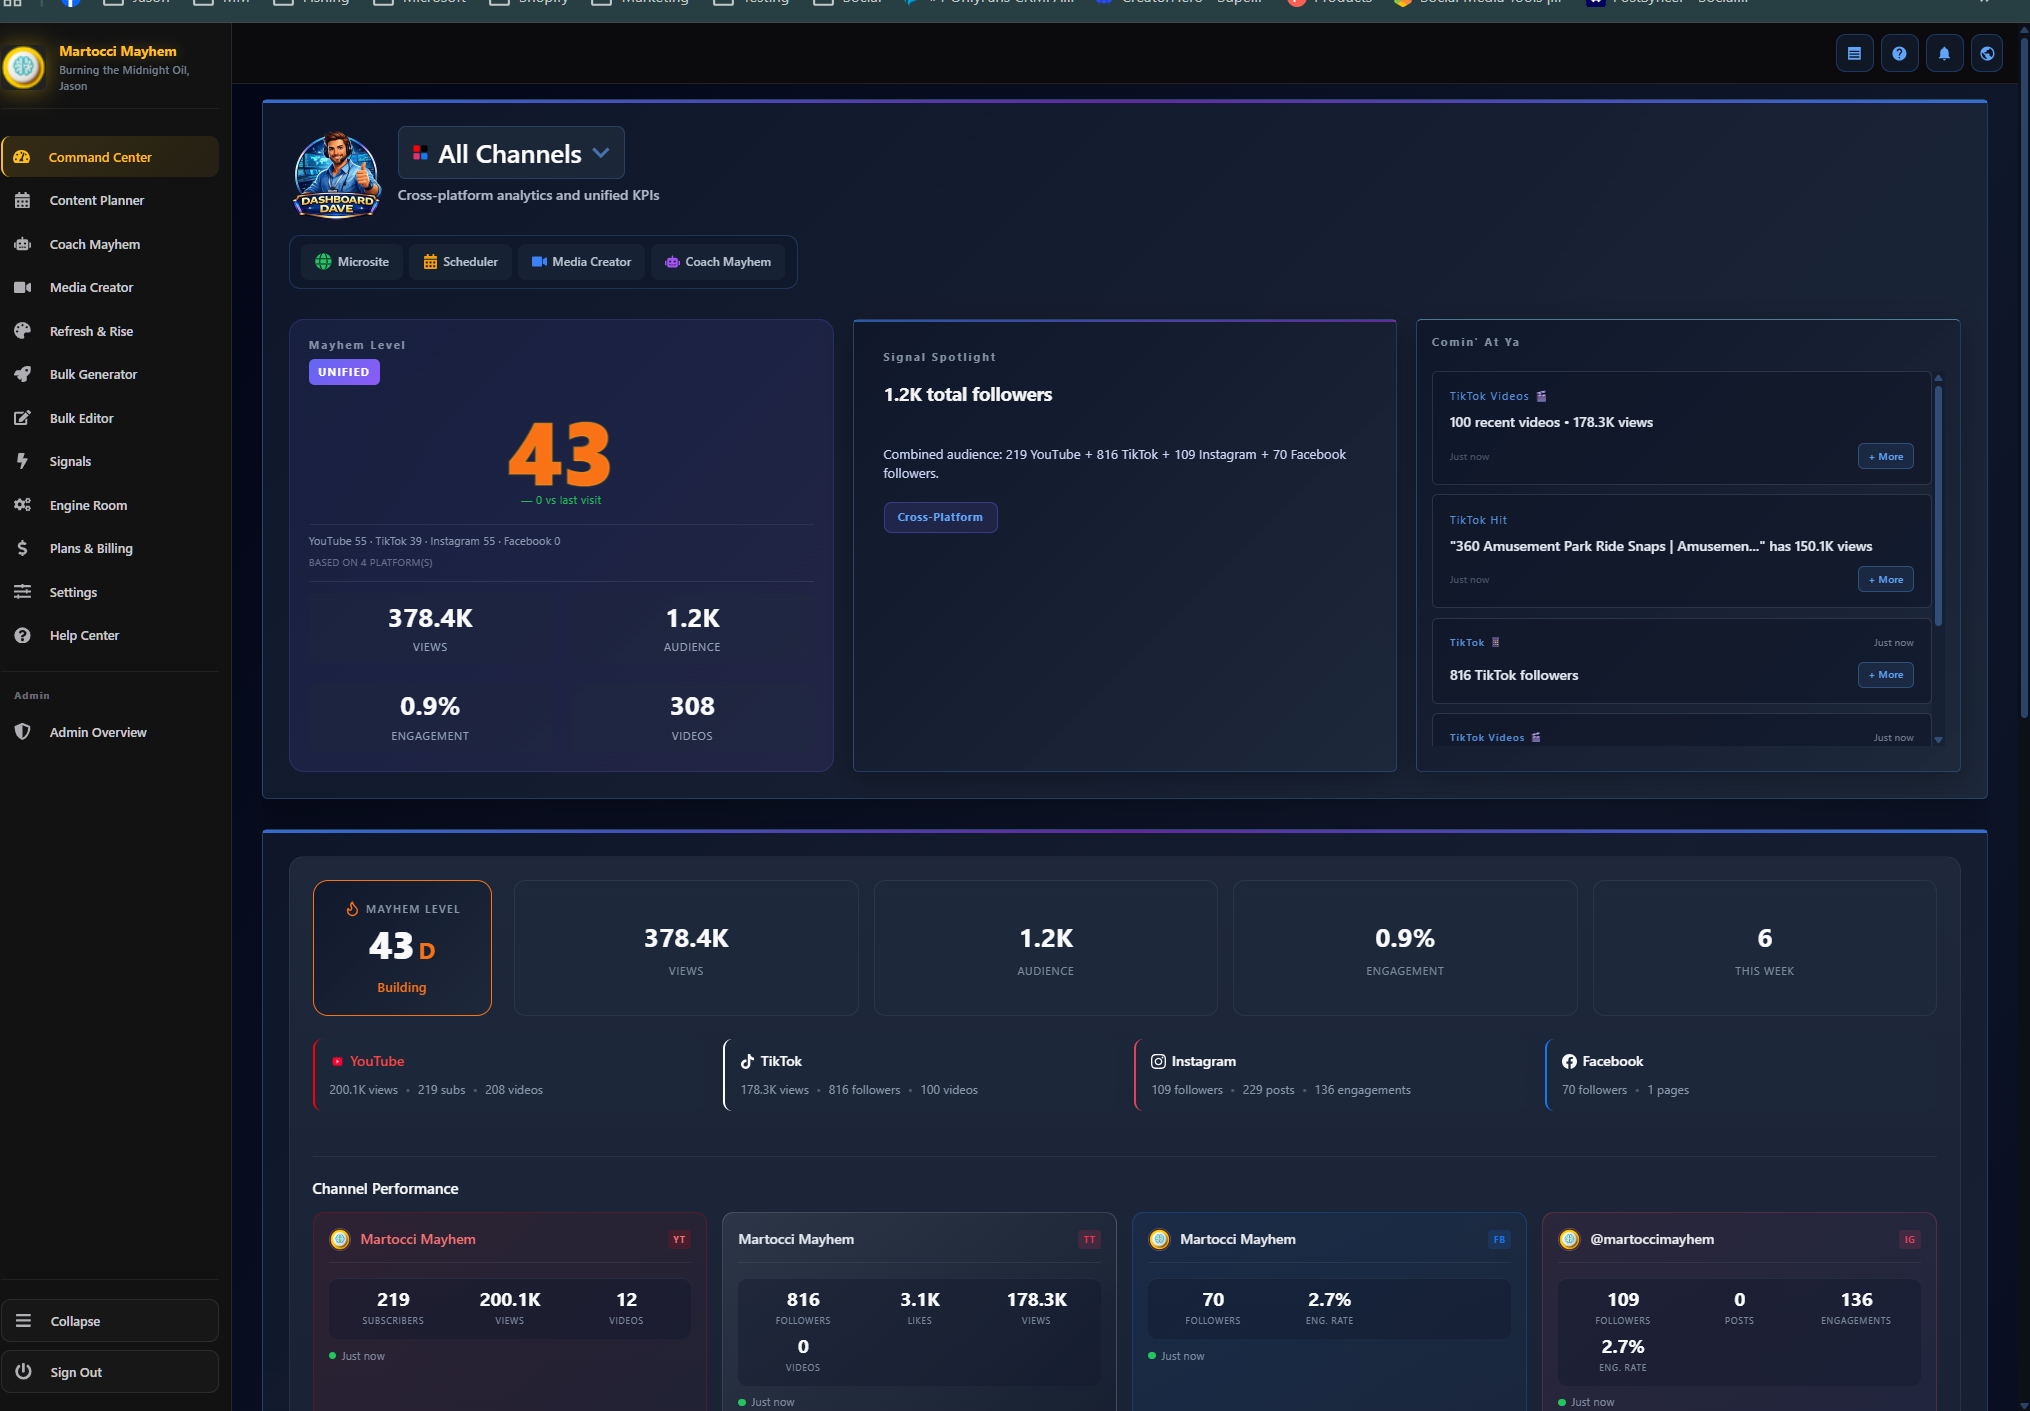Open the notifications bell in the header
The height and width of the screenshot is (1411, 2030).
[x=1943, y=54]
